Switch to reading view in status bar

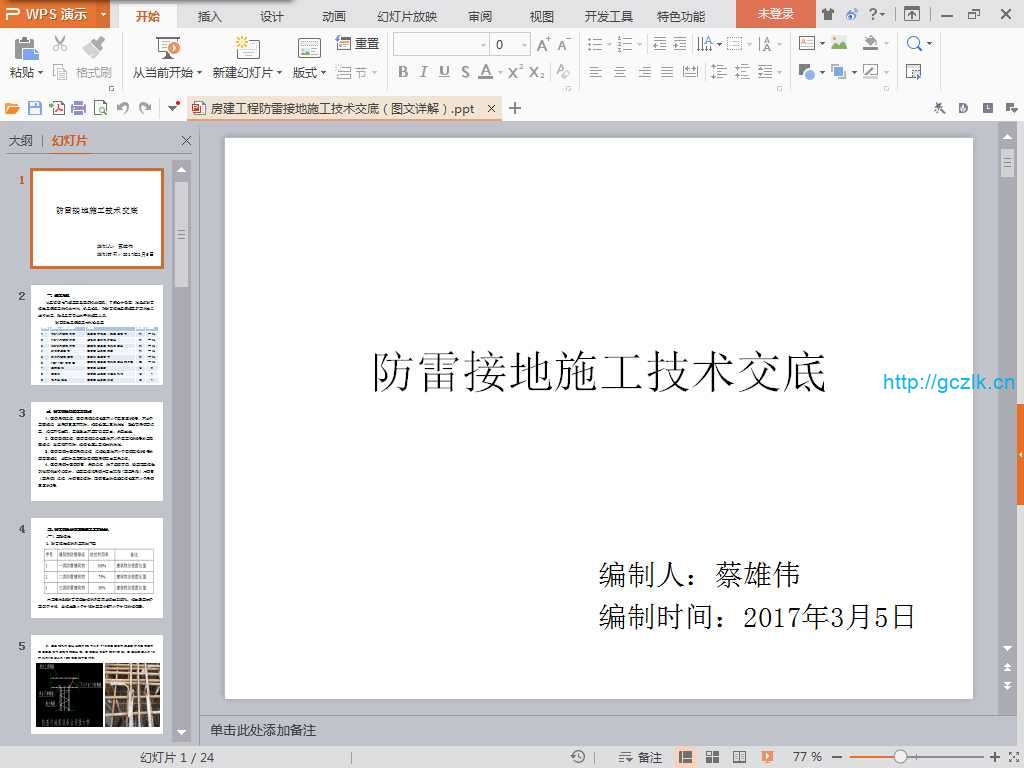(x=740, y=757)
